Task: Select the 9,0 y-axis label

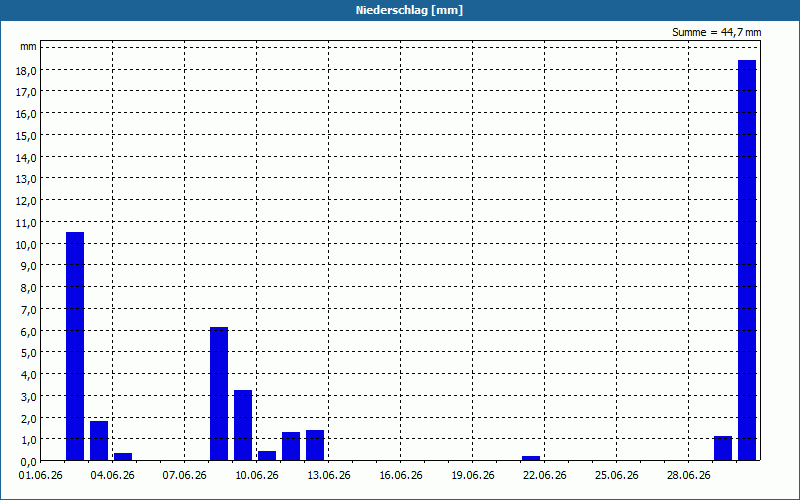Action: tap(28, 266)
